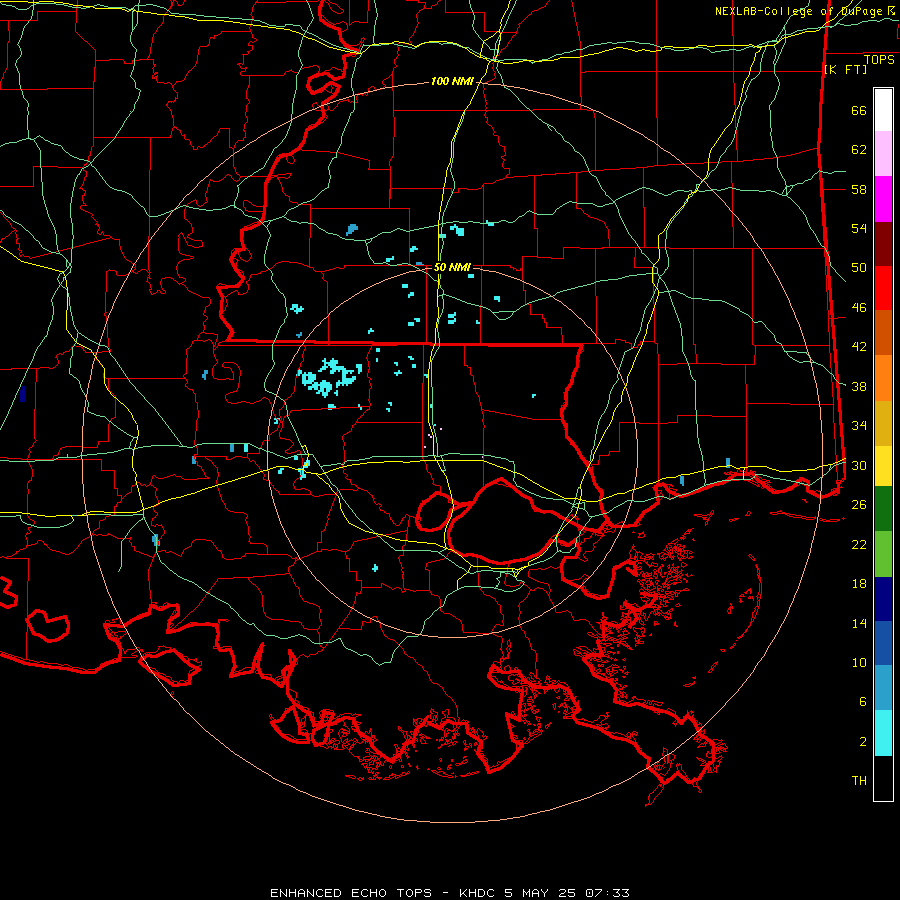Click the light pink legend swatch

click(x=883, y=154)
